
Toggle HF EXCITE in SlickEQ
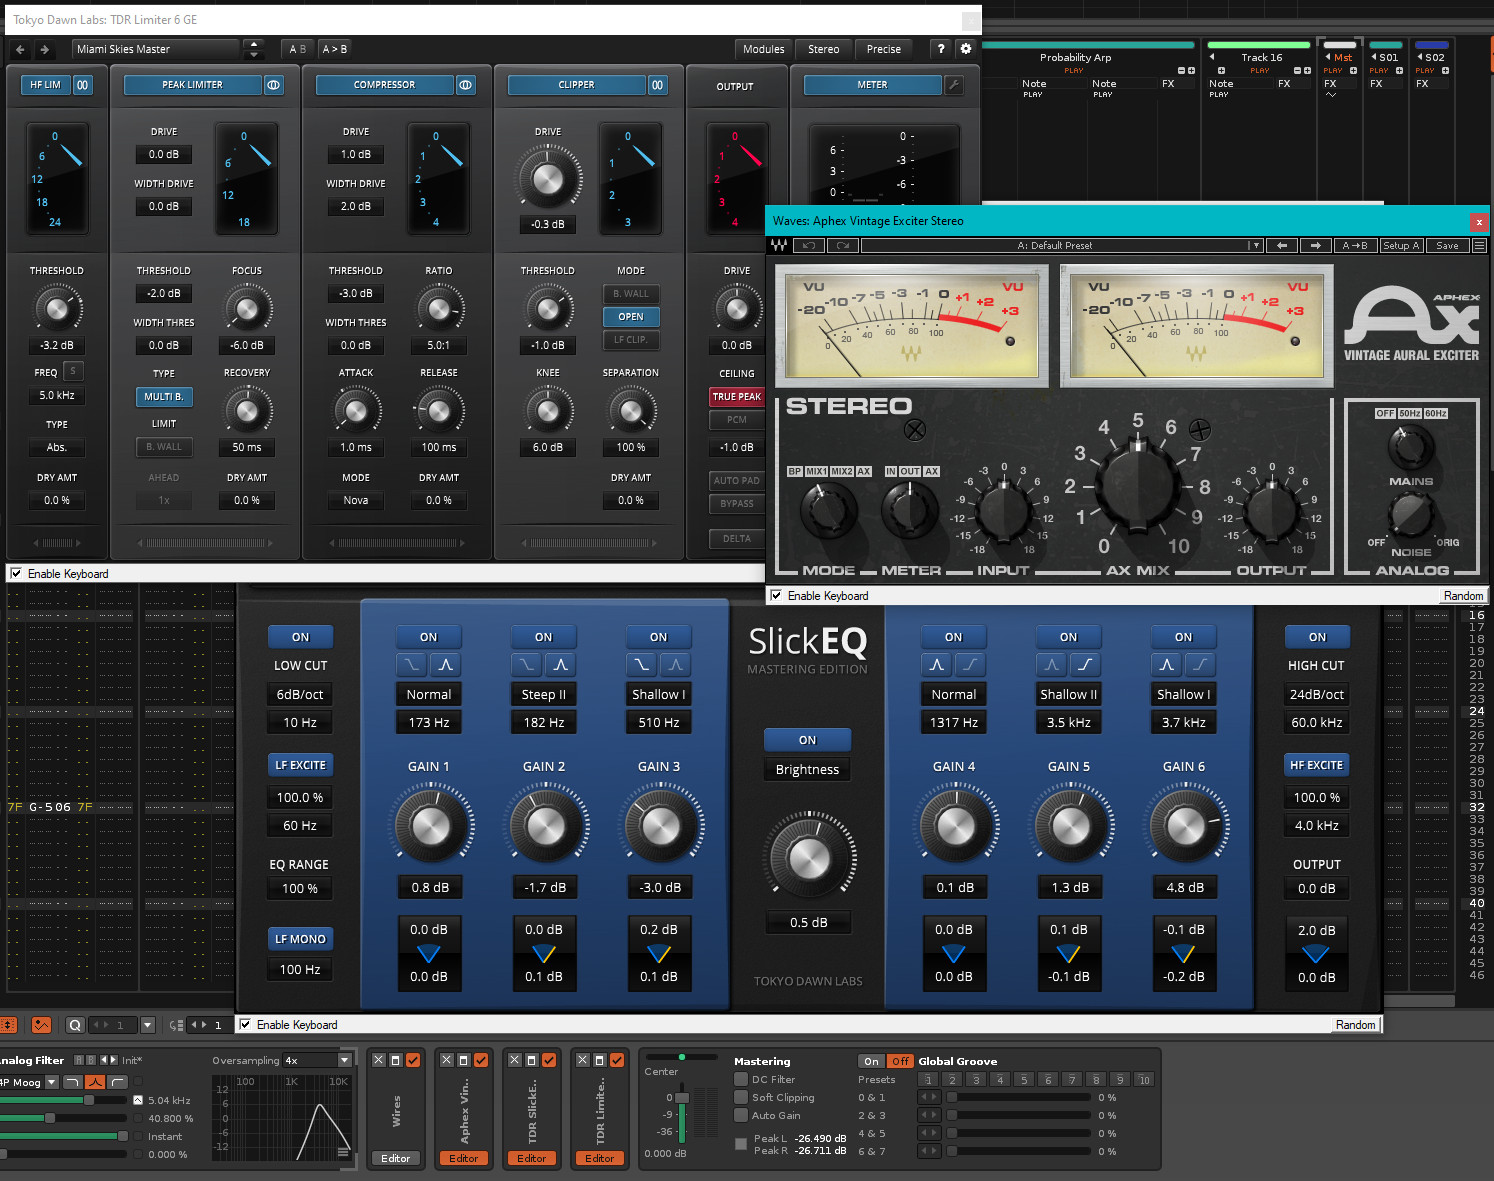1317,765
